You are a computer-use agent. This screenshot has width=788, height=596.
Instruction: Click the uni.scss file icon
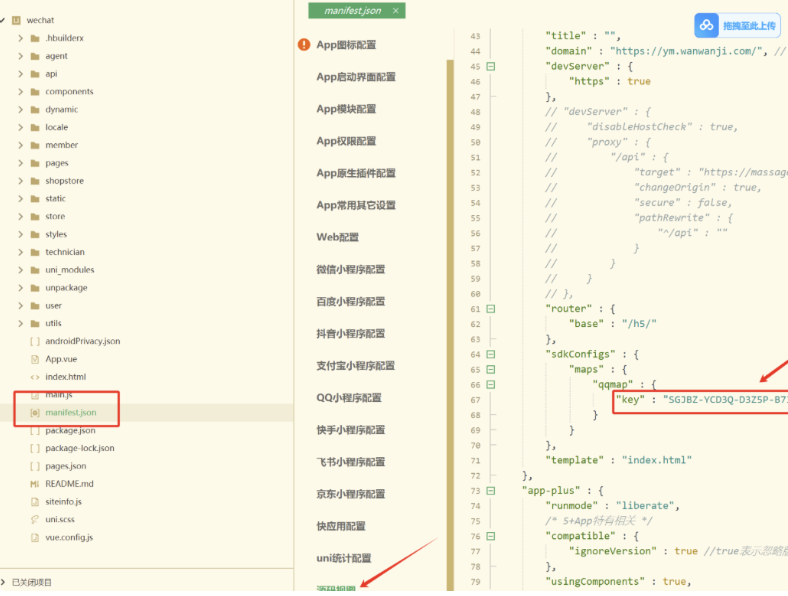tap(35, 519)
